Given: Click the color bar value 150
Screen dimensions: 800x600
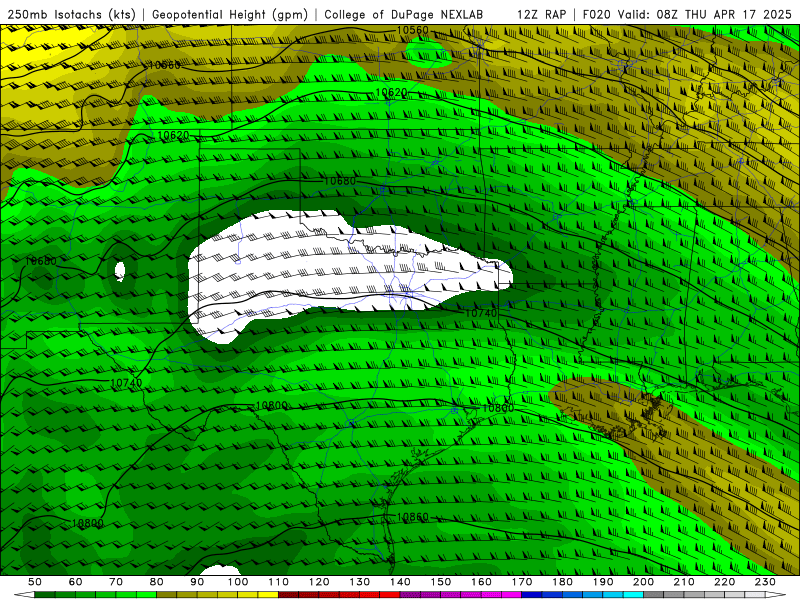Looking at the screenshot, I should 441,582.
